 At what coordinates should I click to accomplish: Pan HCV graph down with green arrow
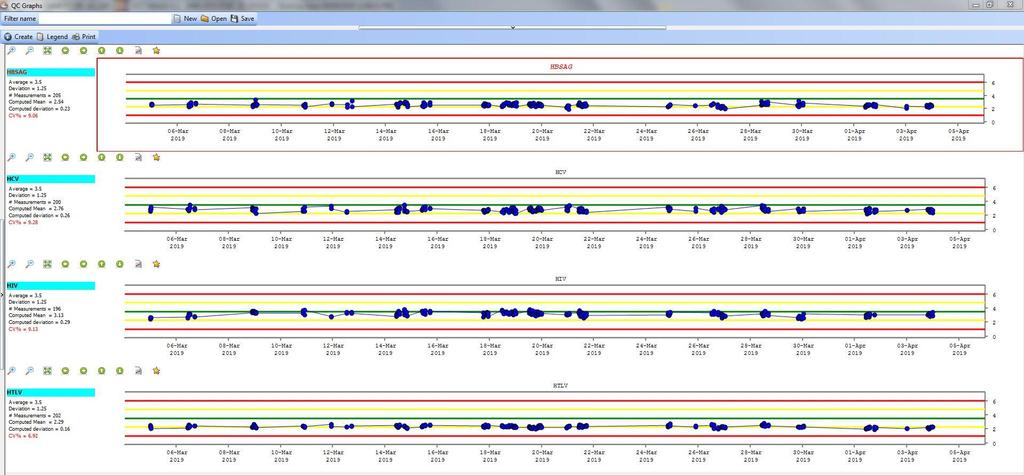point(120,157)
